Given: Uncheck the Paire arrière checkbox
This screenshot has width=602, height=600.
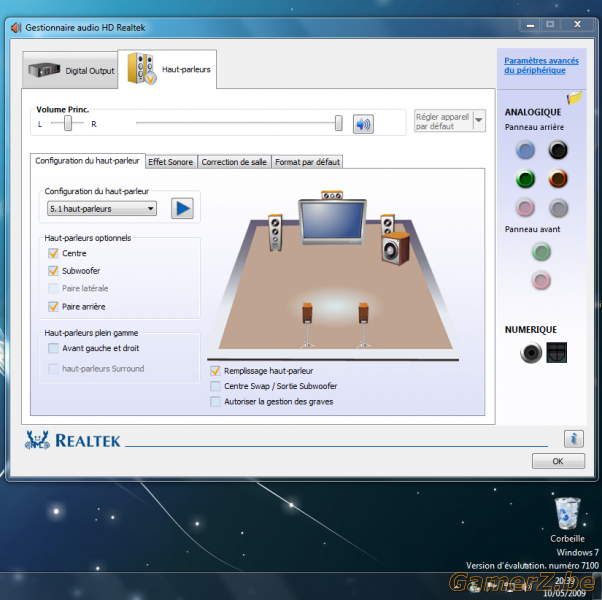Looking at the screenshot, I should (53, 306).
